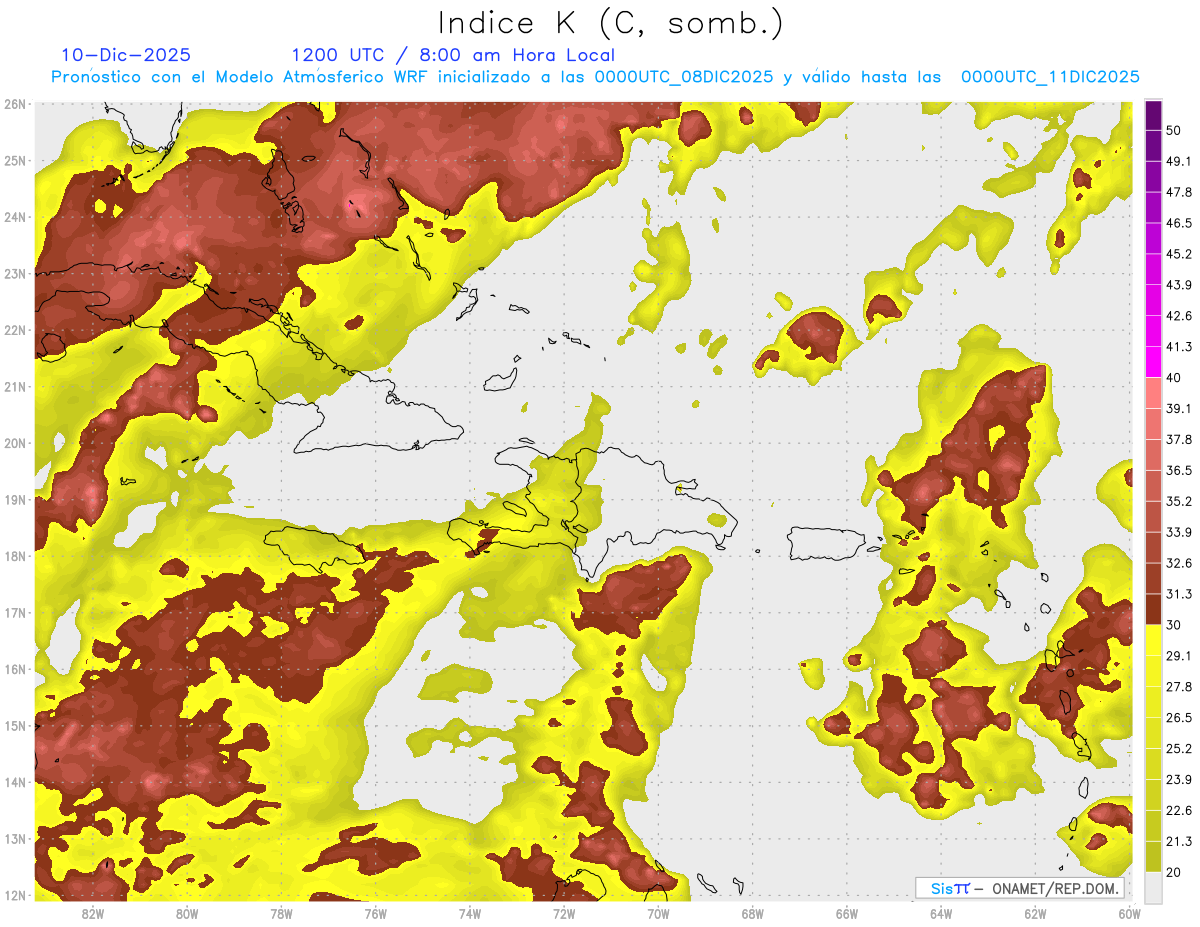Click the colorbar value "33.9"
The width and height of the screenshot is (1200, 927).
pyautogui.click(x=1179, y=532)
